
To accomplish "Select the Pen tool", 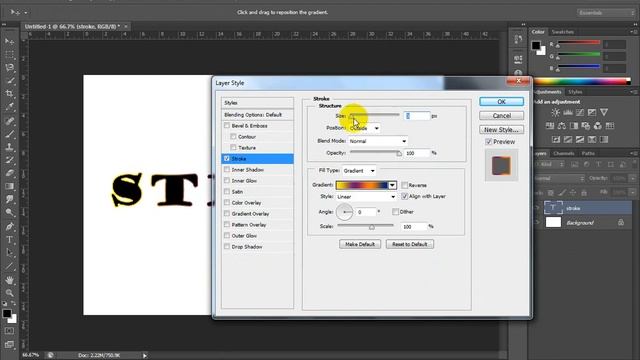I will coord(9,226).
